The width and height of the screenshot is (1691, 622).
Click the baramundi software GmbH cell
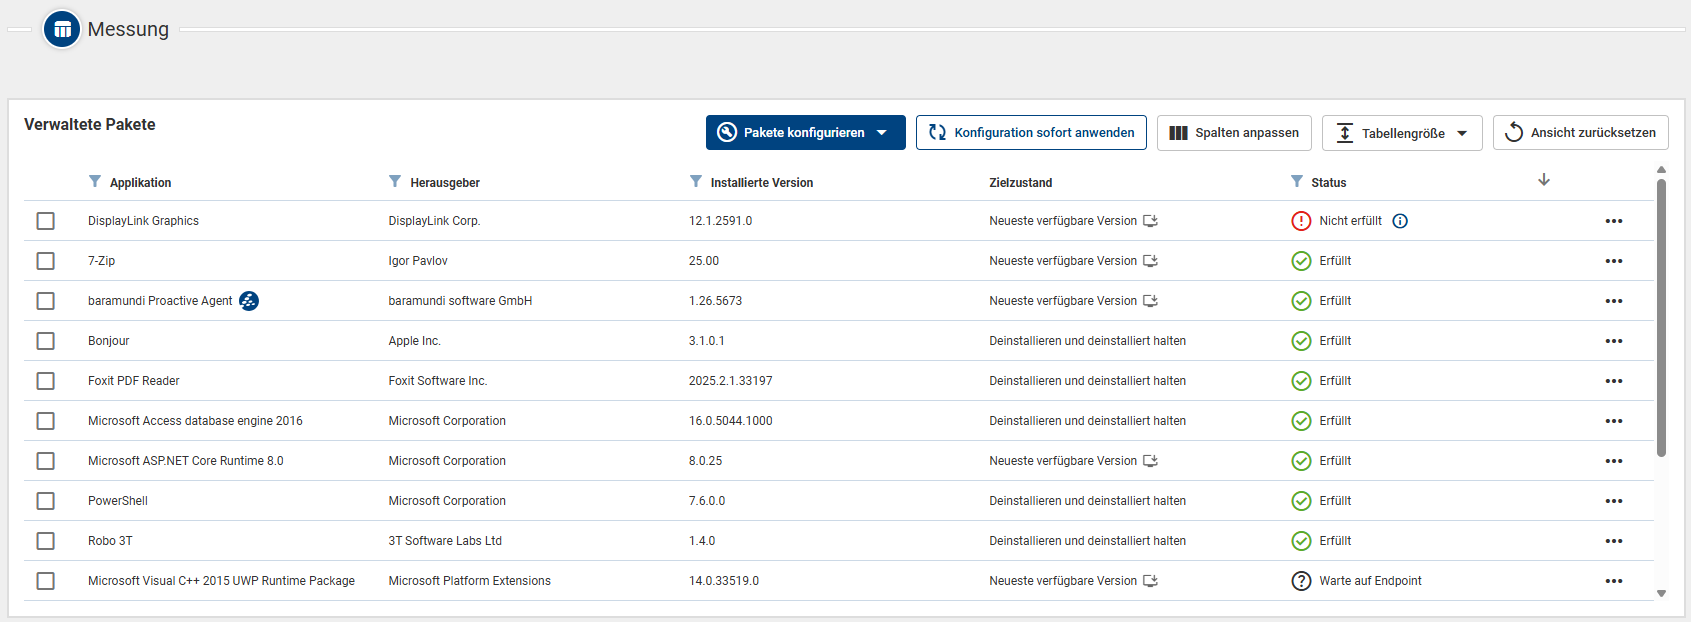click(x=460, y=301)
